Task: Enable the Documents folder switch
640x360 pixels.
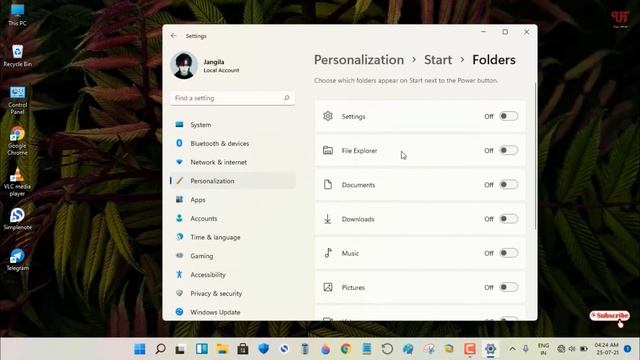Action: click(509, 185)
